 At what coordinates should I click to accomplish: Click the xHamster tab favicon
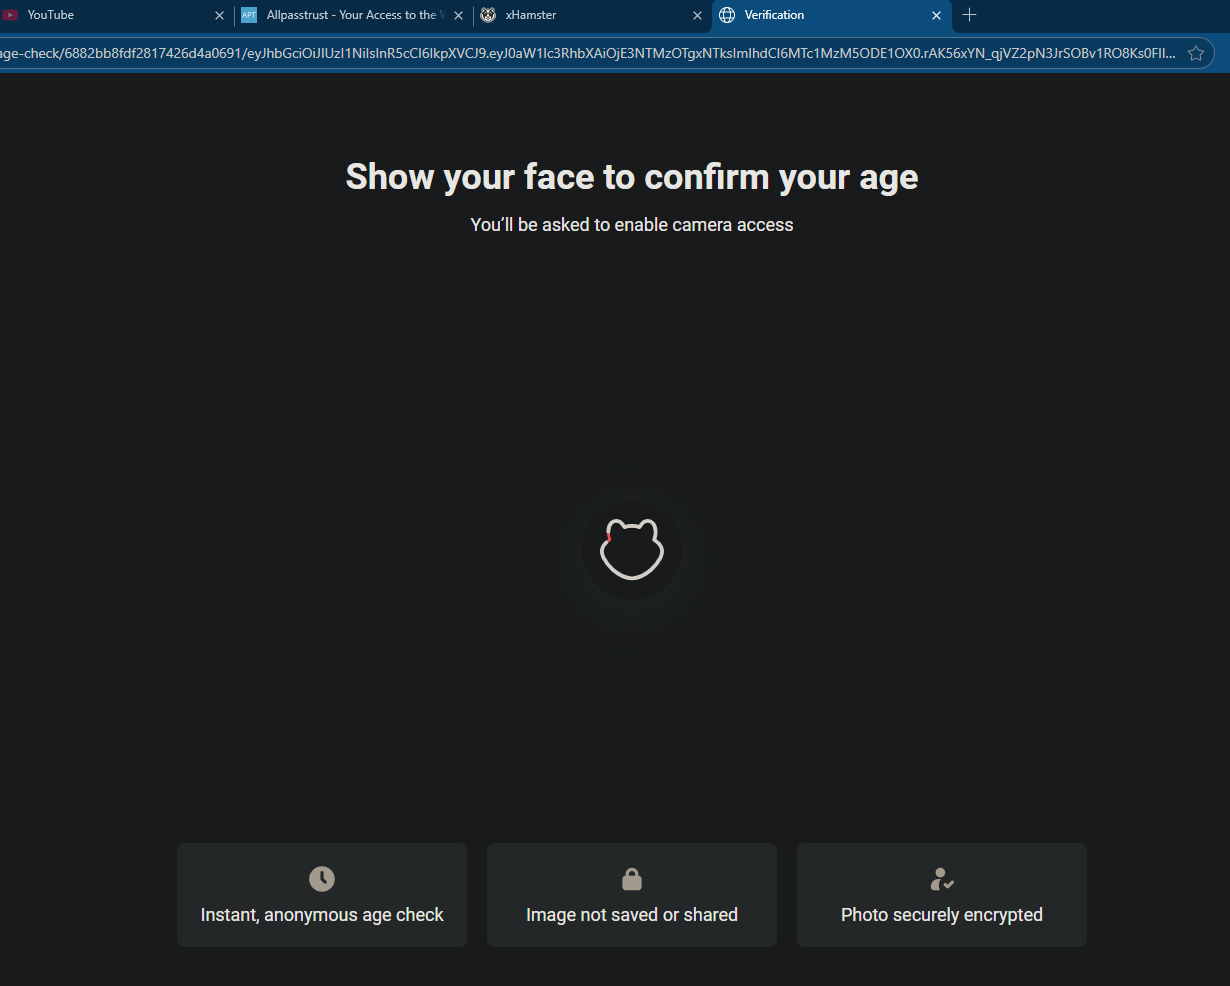pos(488,15)
